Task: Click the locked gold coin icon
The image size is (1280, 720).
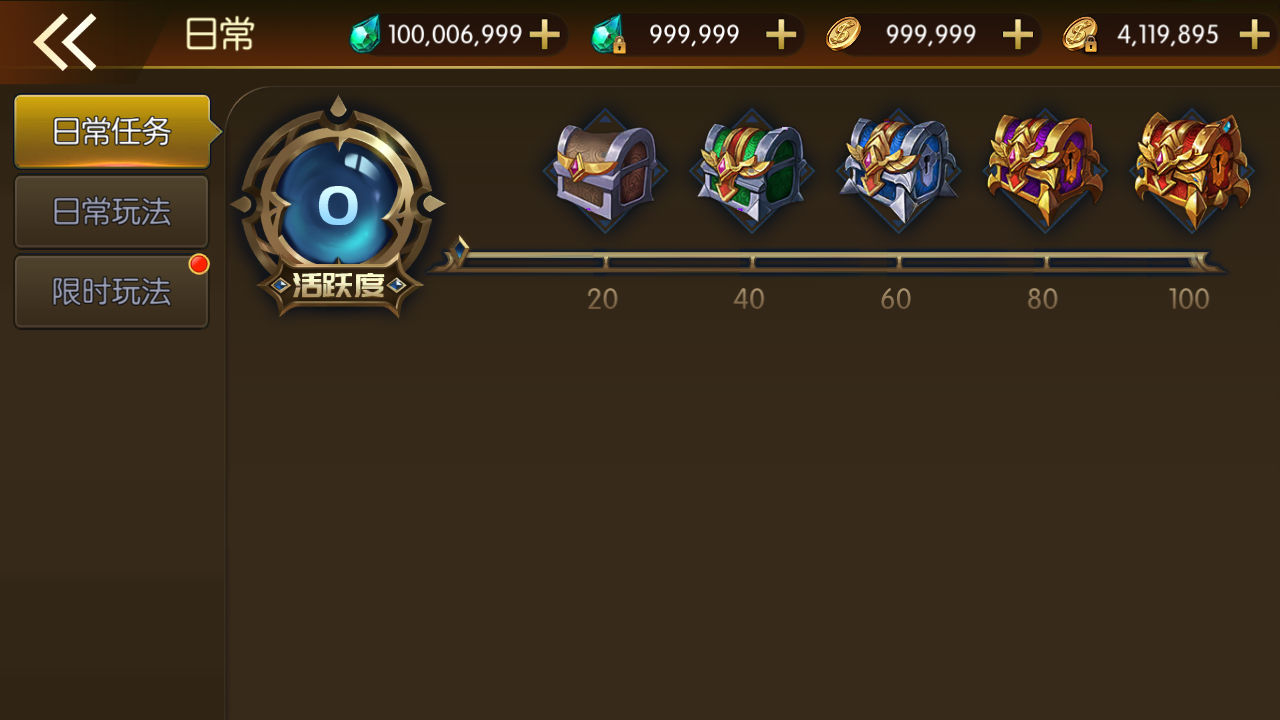Action: click(x=1081, y=35)
